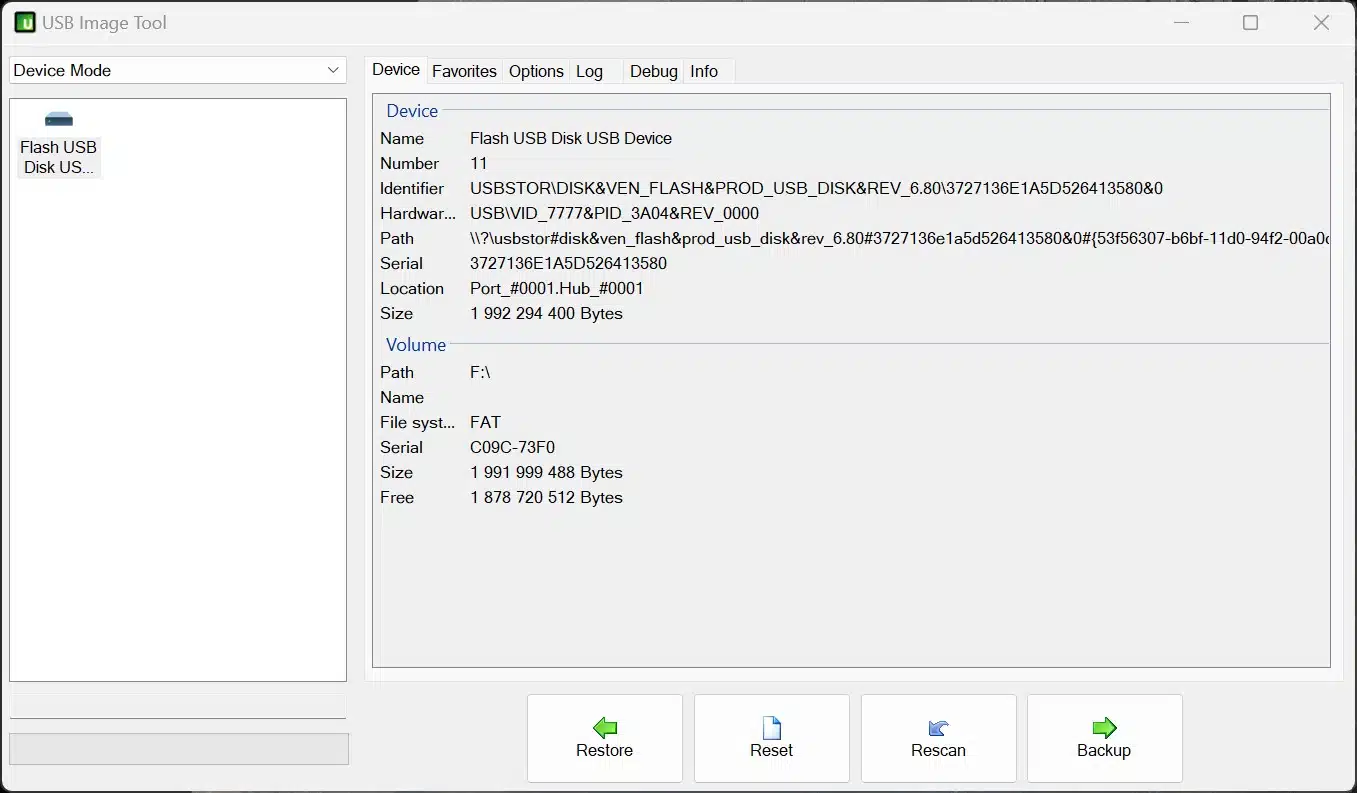The image size is (1357, 793).
Task: Click volume serial 'C09C-73F0'
Action: [x=512, y=447]
